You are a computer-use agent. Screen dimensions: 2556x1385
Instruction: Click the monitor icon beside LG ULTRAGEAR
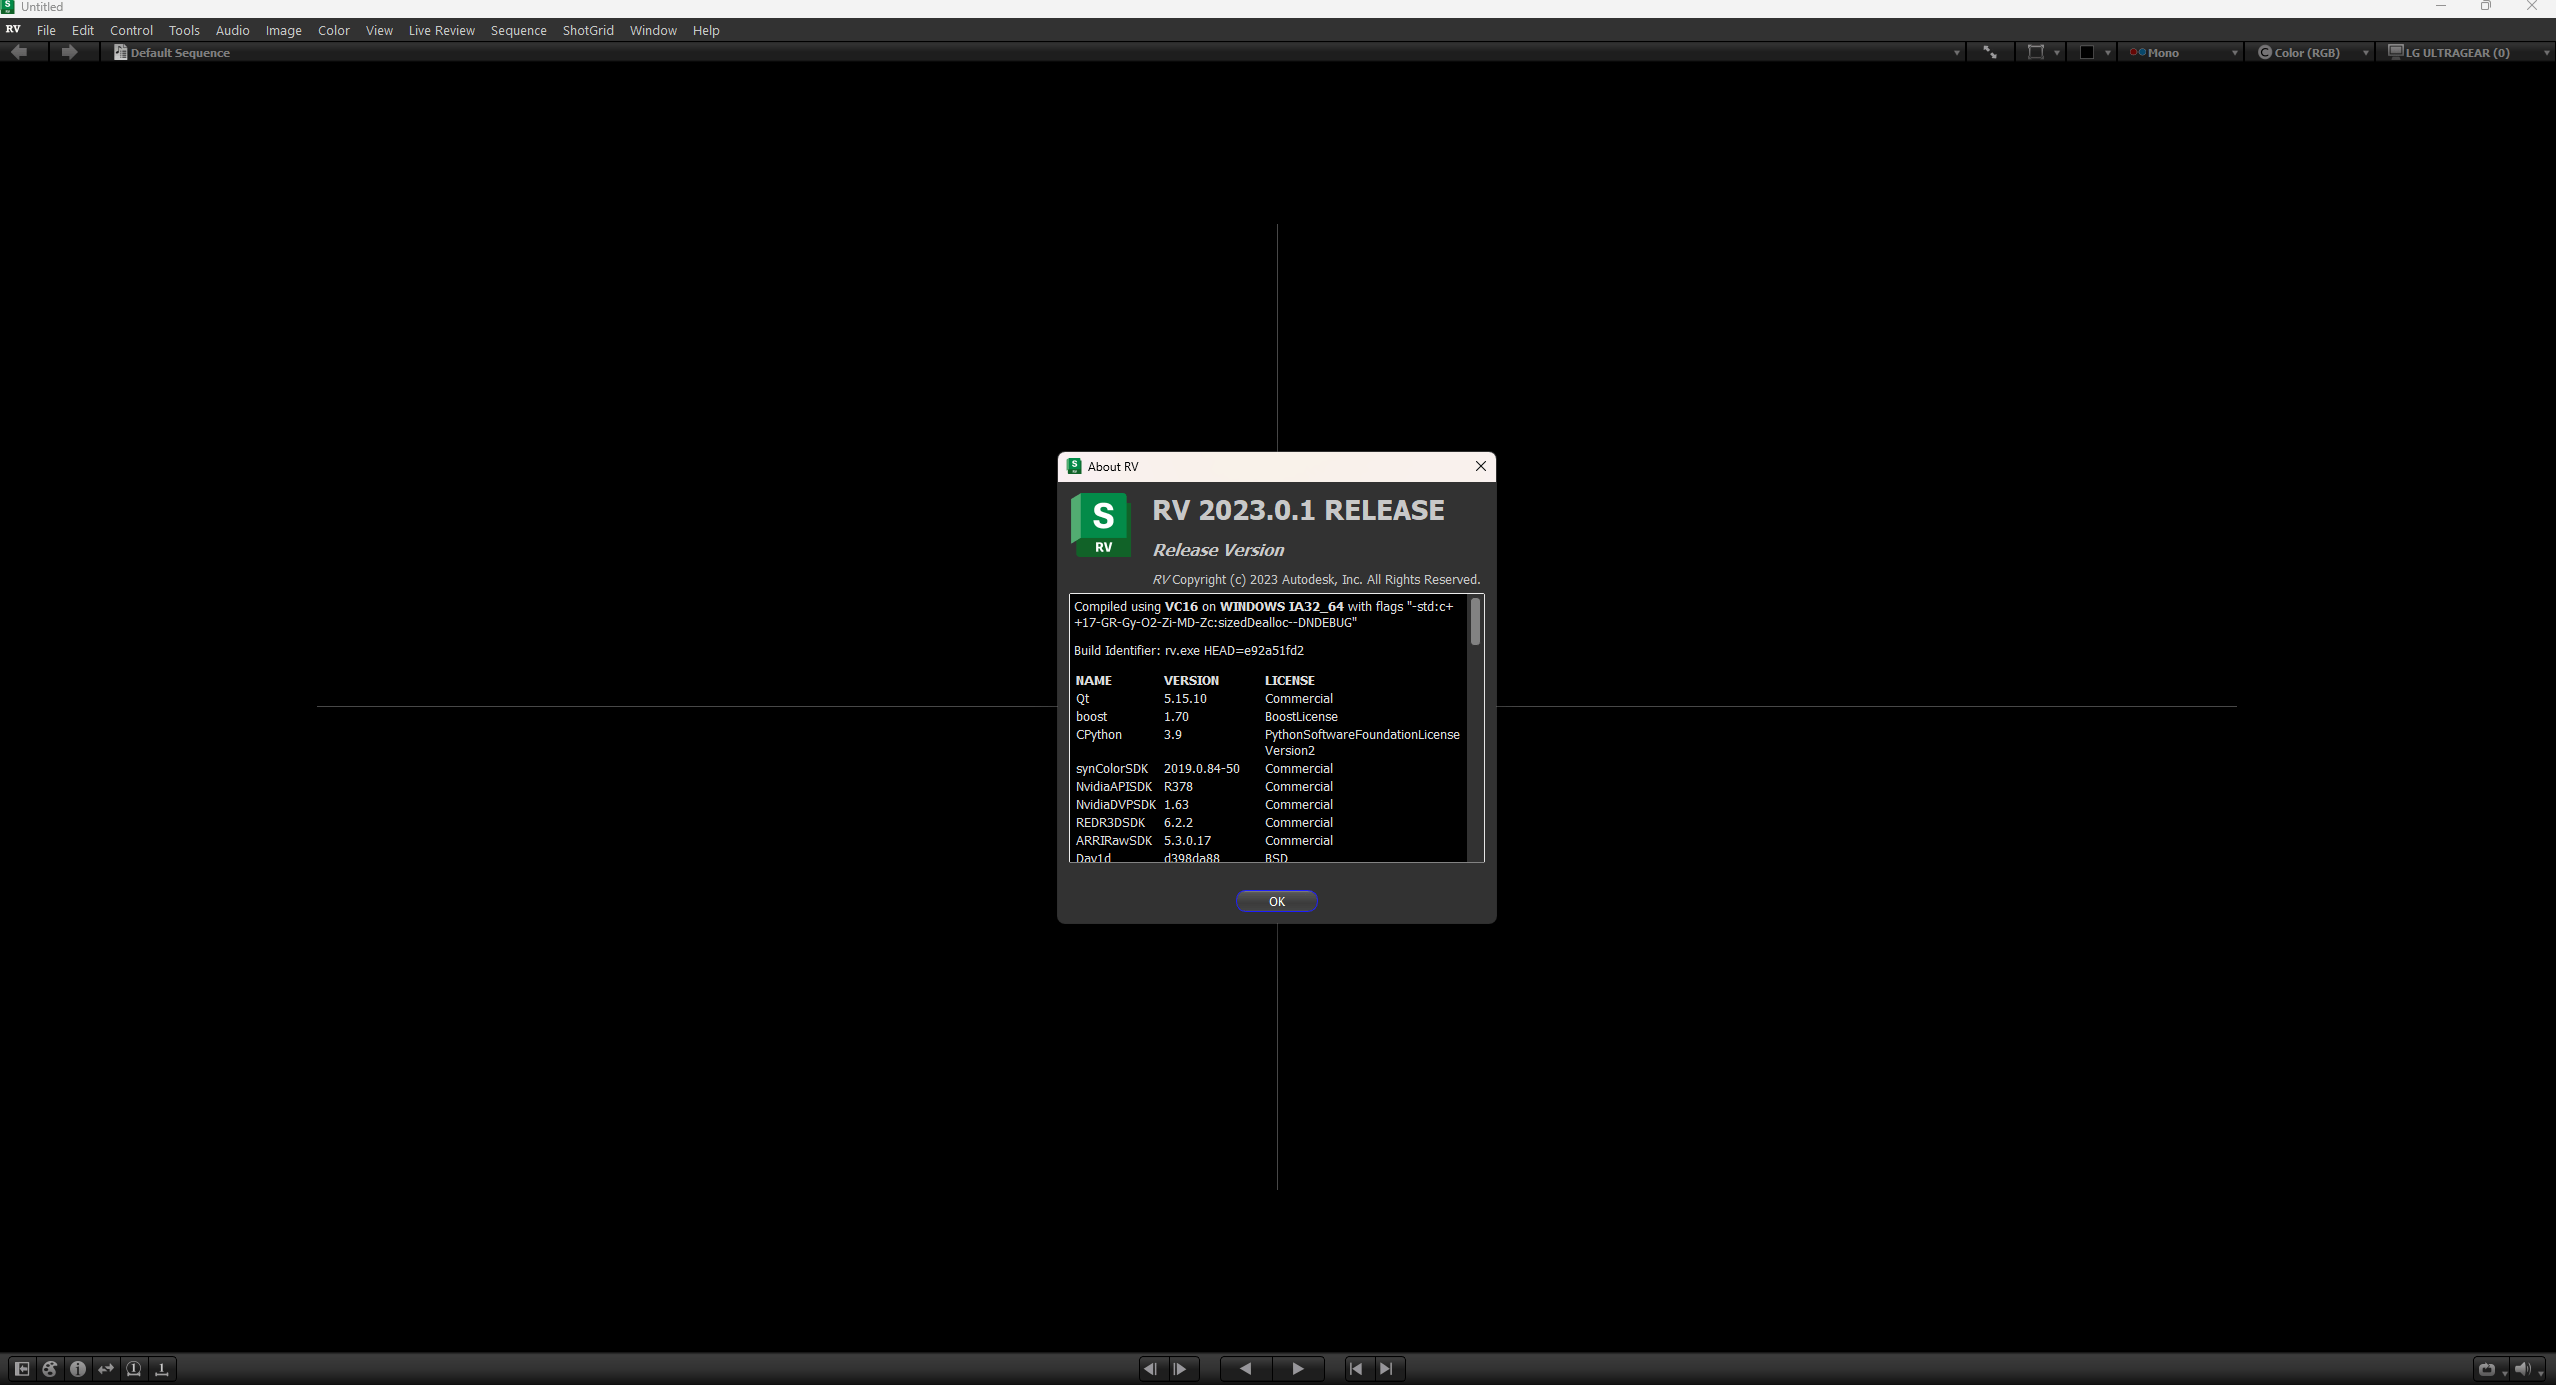pyautogui.click(x=2395, y=52)
